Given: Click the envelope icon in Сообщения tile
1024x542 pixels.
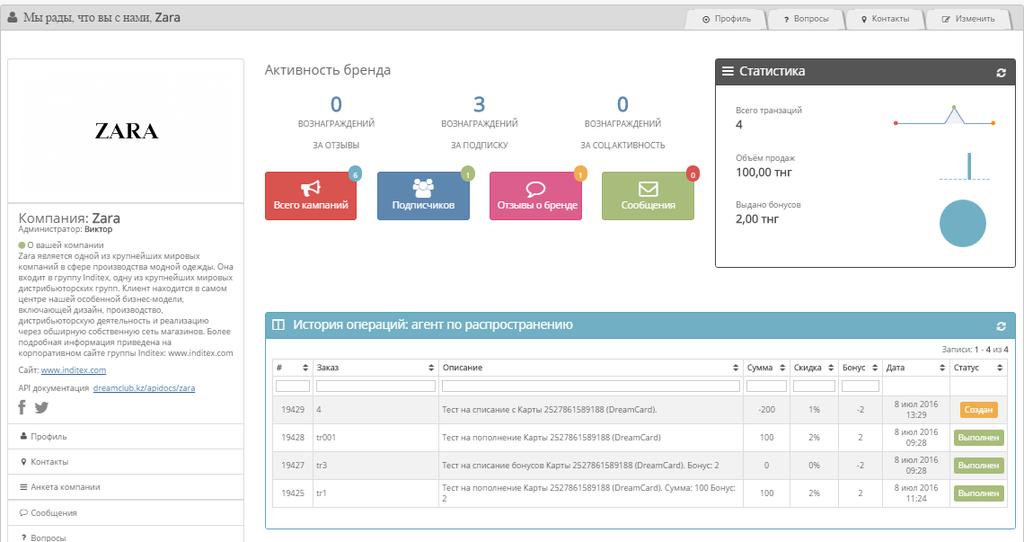Looking at the screenshot, I should [x=648, y=189].
